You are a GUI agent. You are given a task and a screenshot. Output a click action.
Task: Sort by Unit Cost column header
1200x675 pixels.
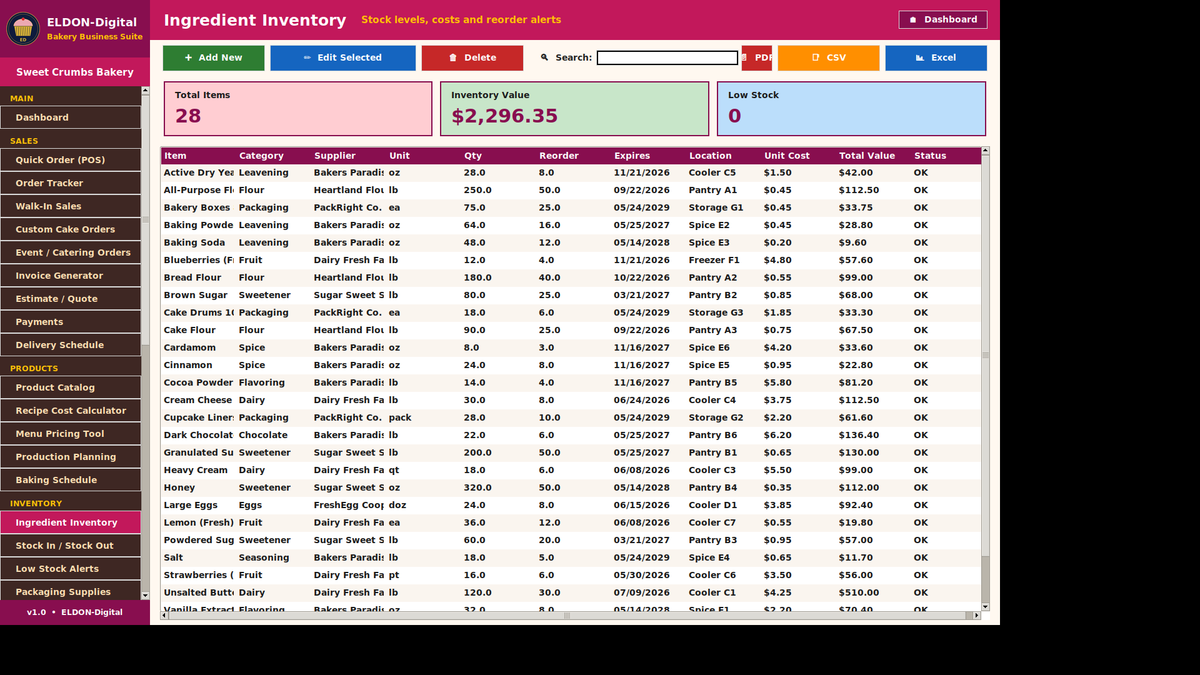tap(799, 156)
